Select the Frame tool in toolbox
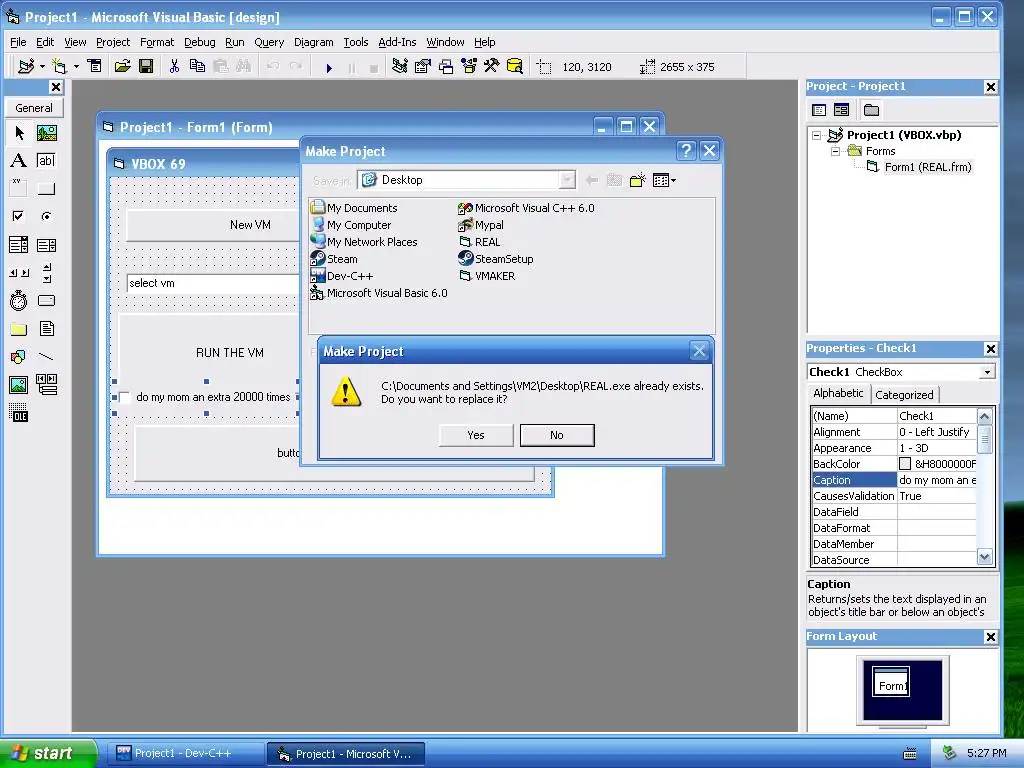Image resolution: width=1024 pixels, height=768 pixels. (19, 189)
